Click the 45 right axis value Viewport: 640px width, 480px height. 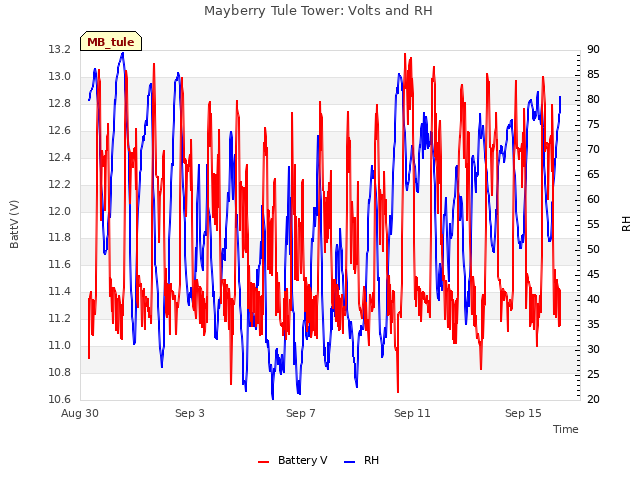(x=593, y=274)
